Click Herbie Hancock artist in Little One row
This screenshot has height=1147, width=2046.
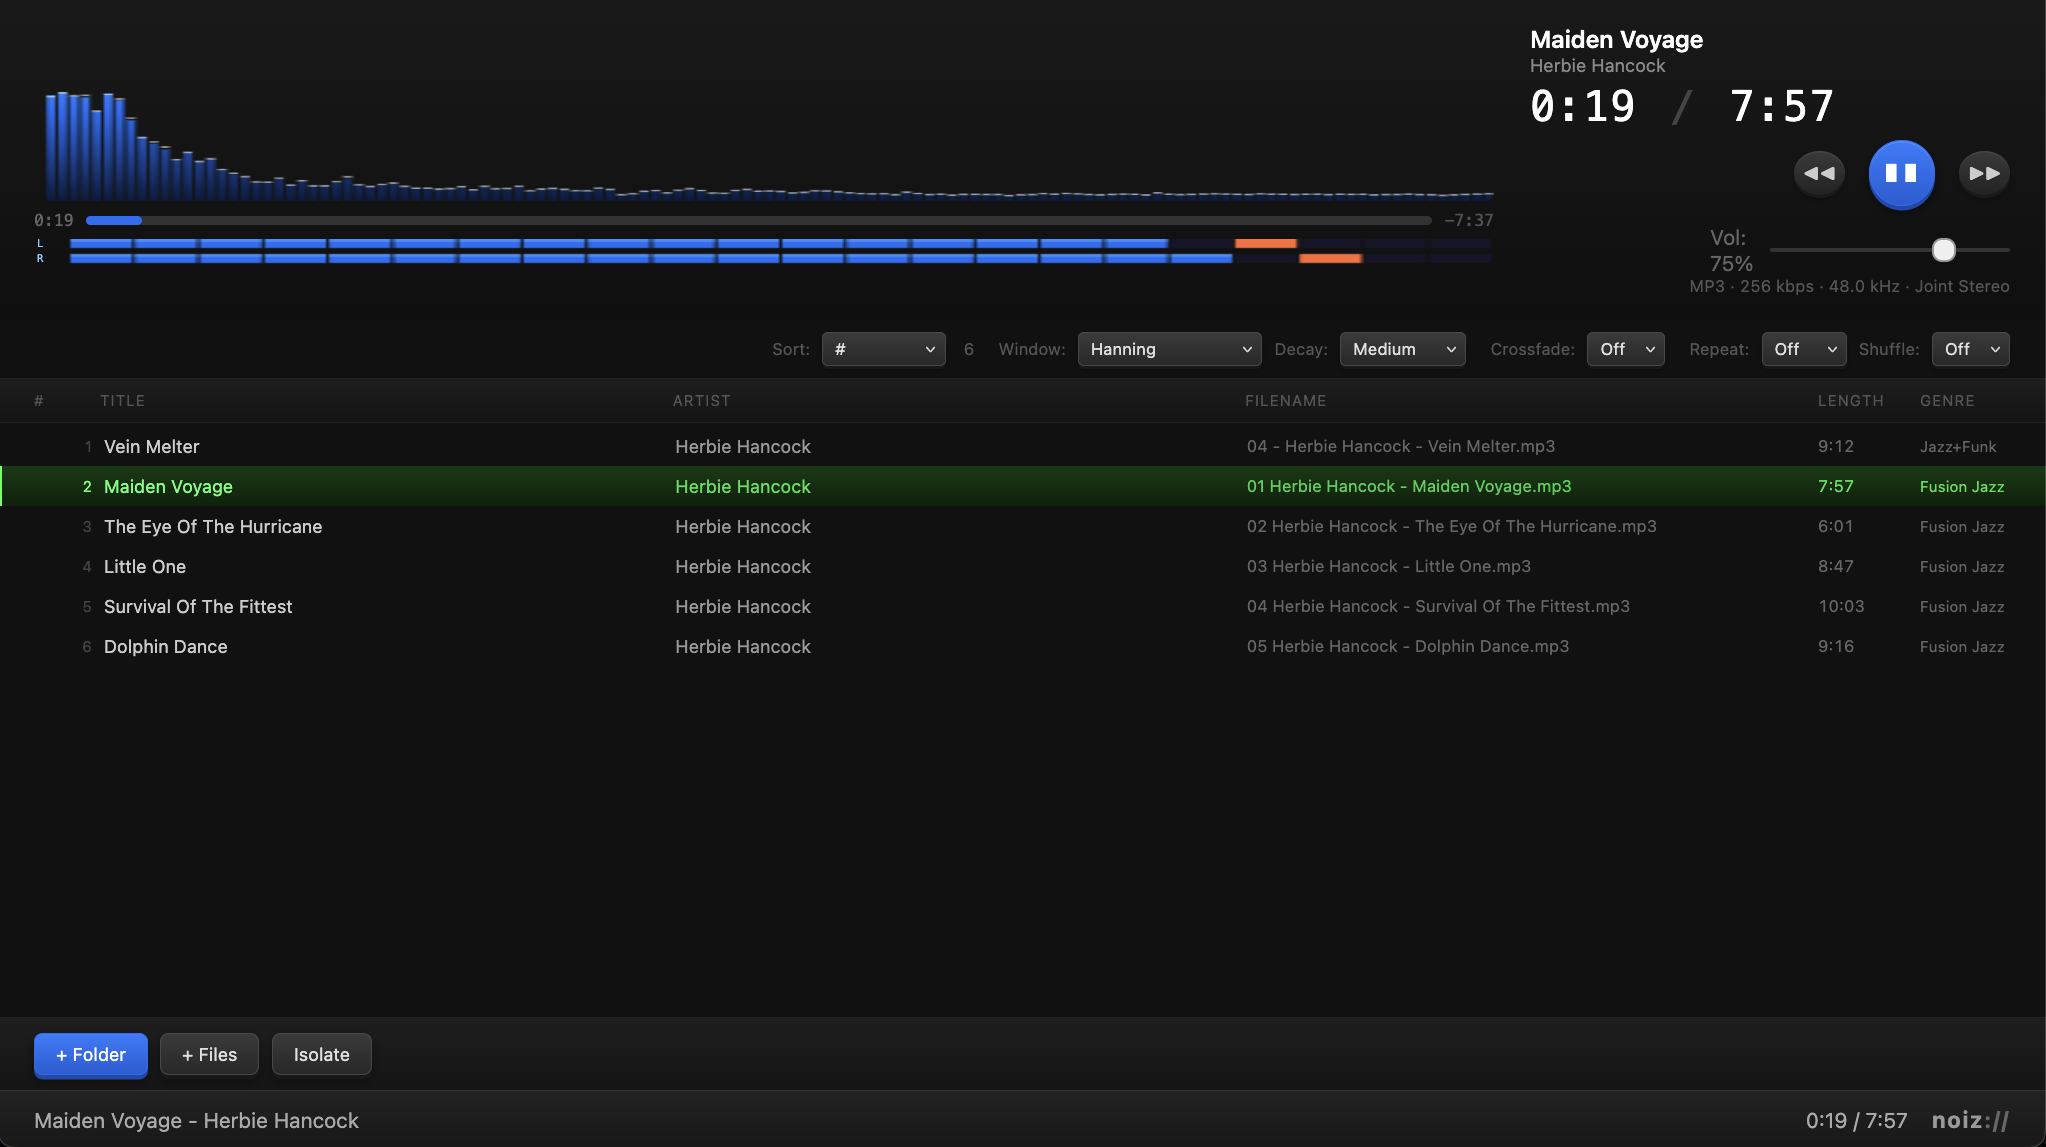click(x=742, y=566)
